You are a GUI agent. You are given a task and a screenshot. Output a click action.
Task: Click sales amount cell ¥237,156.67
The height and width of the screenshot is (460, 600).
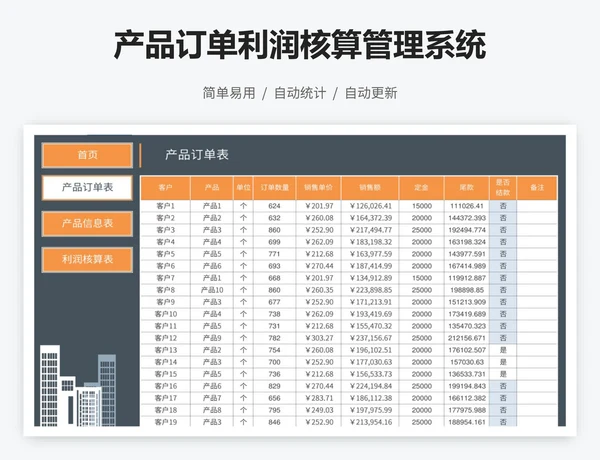pos(370,338)
